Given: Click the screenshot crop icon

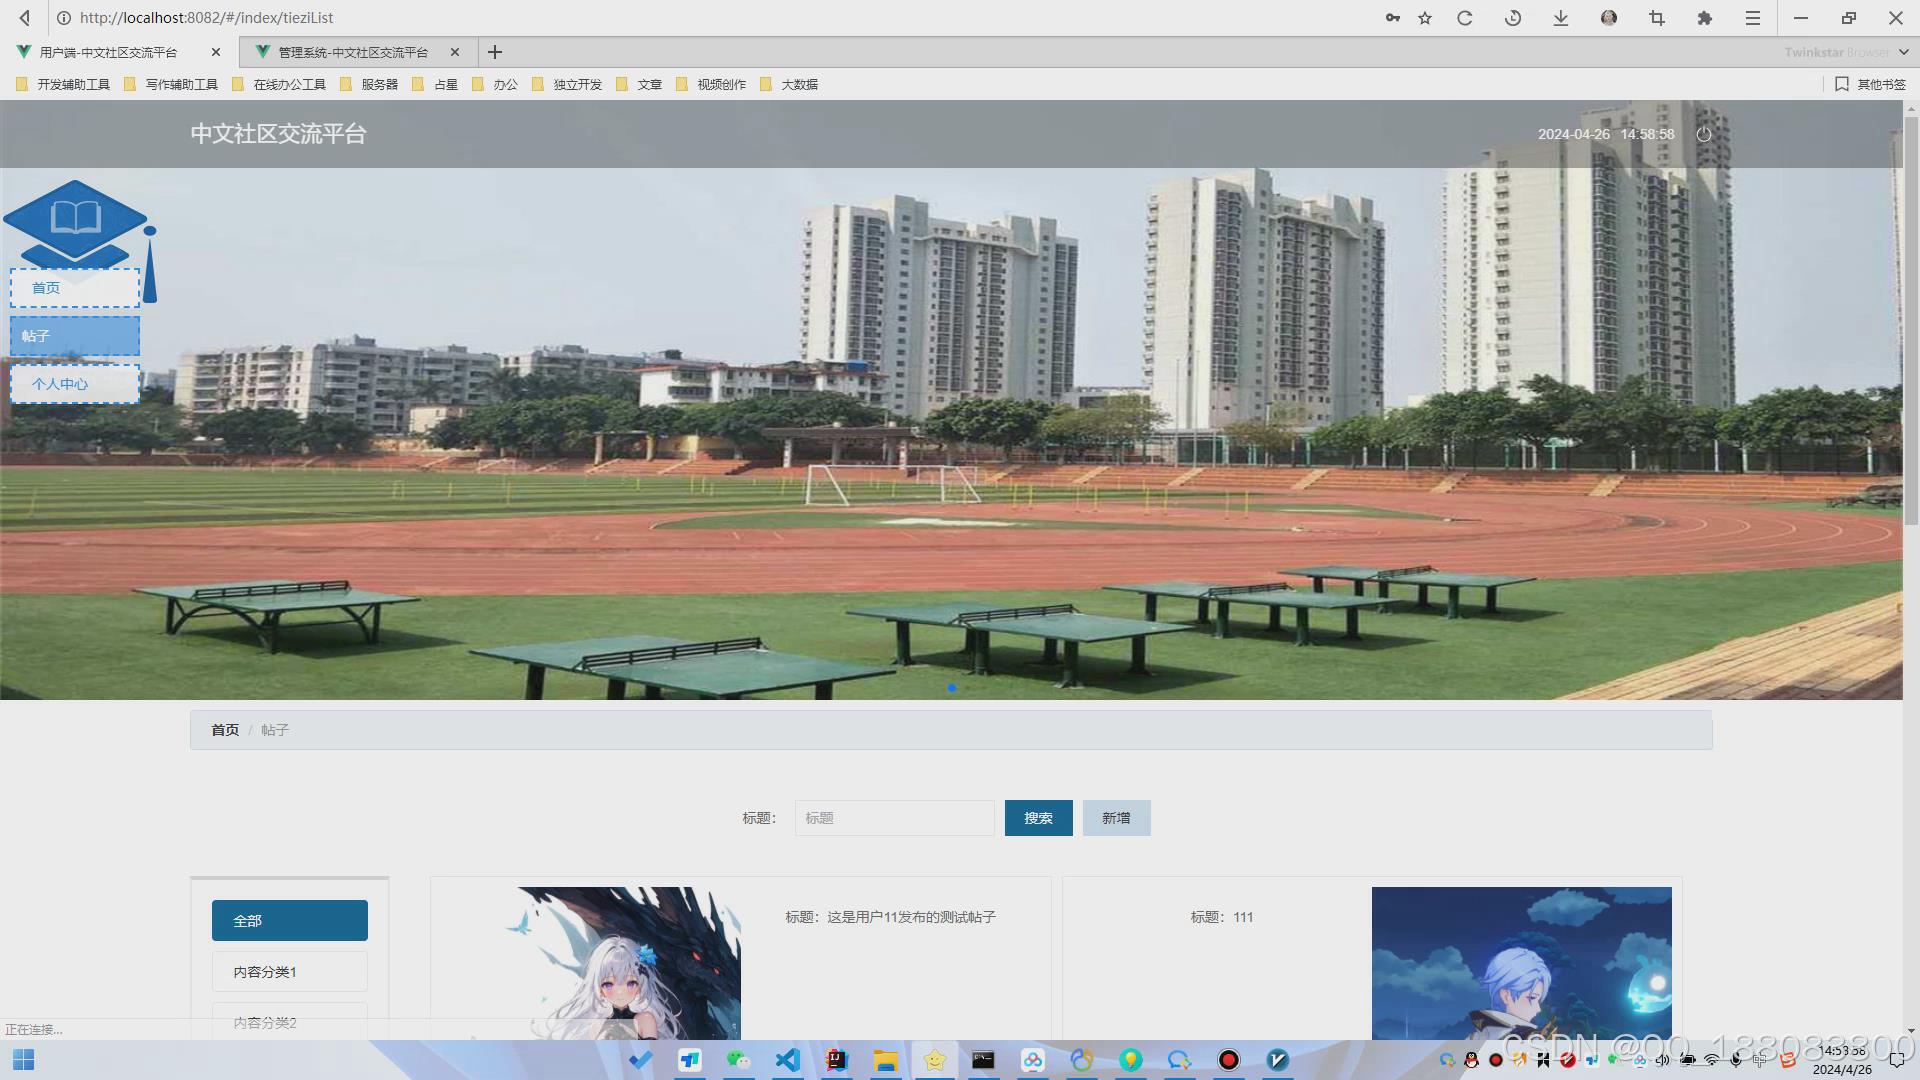Looking at the screenshot, I should pyautogui.click(x=1657, y=18).
